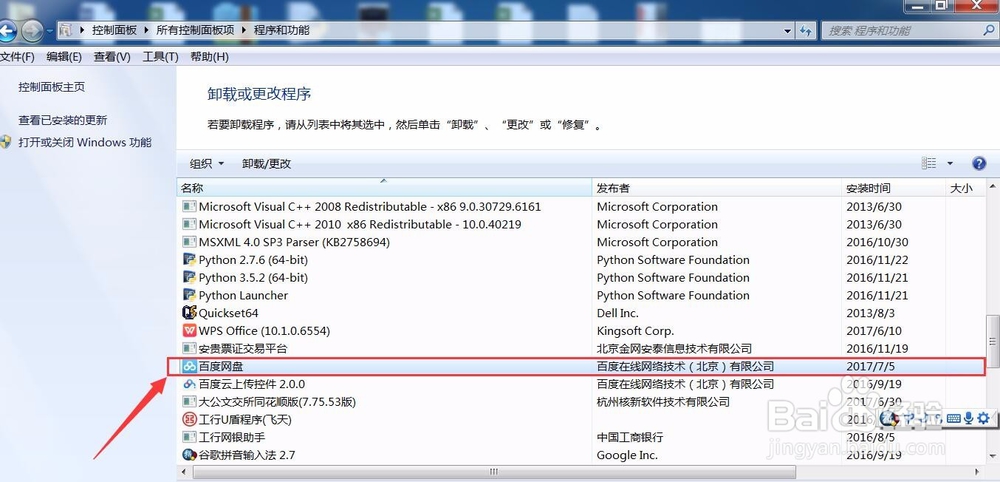The image size is (1000, 482).
Task: Open the recent pages dropdown arrow
Action: click(49, 31)
